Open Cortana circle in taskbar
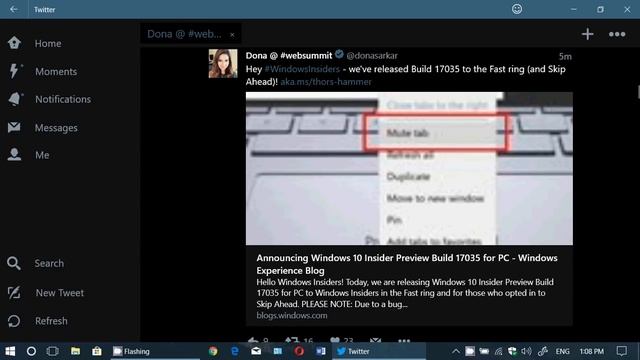Viewport: 640px width, 360px height. [x=31, y=351]
